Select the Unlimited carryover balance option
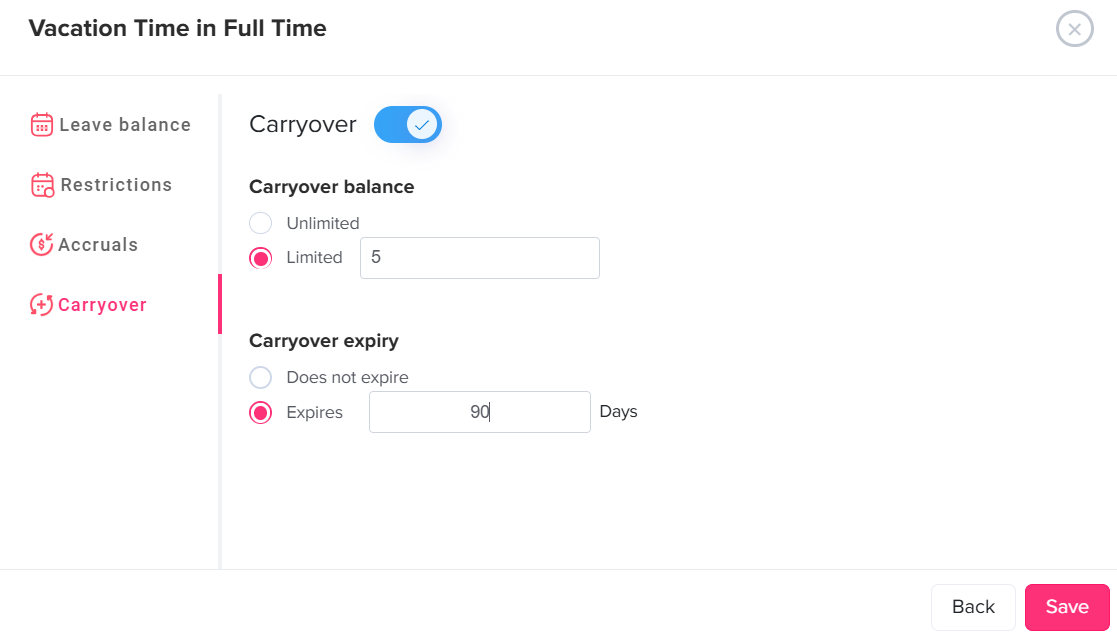 [x=260, y=222]
